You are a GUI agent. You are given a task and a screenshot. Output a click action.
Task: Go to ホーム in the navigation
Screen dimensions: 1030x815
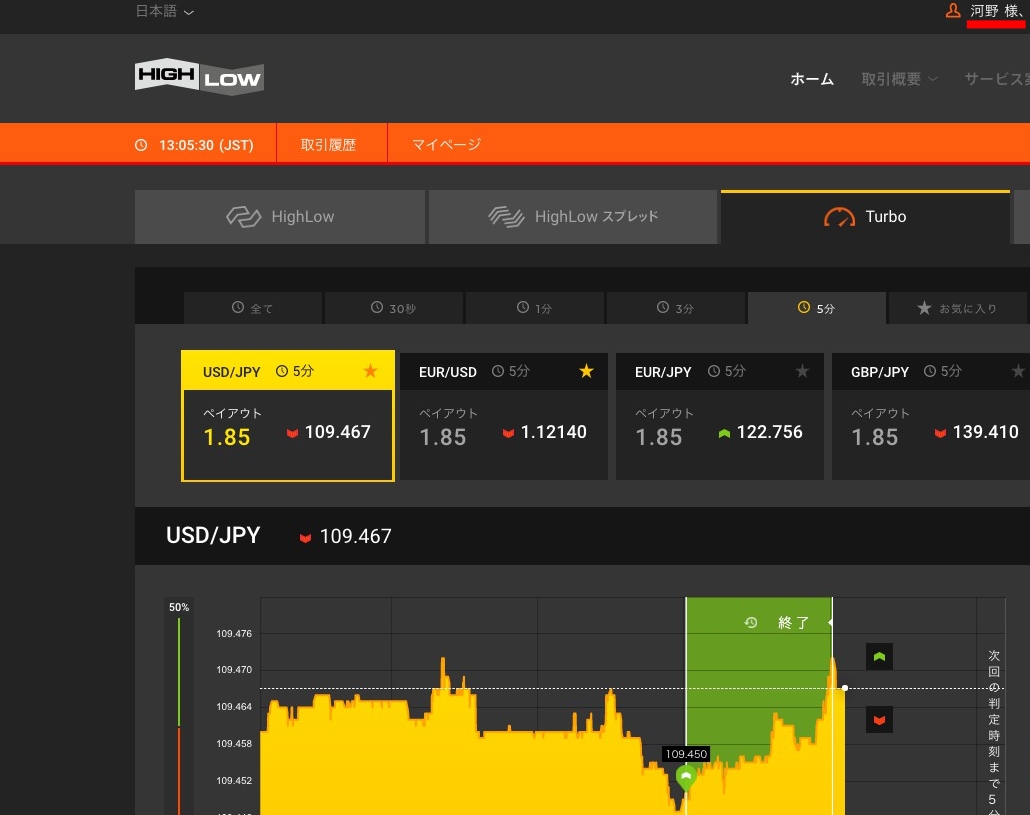[812, 79]
